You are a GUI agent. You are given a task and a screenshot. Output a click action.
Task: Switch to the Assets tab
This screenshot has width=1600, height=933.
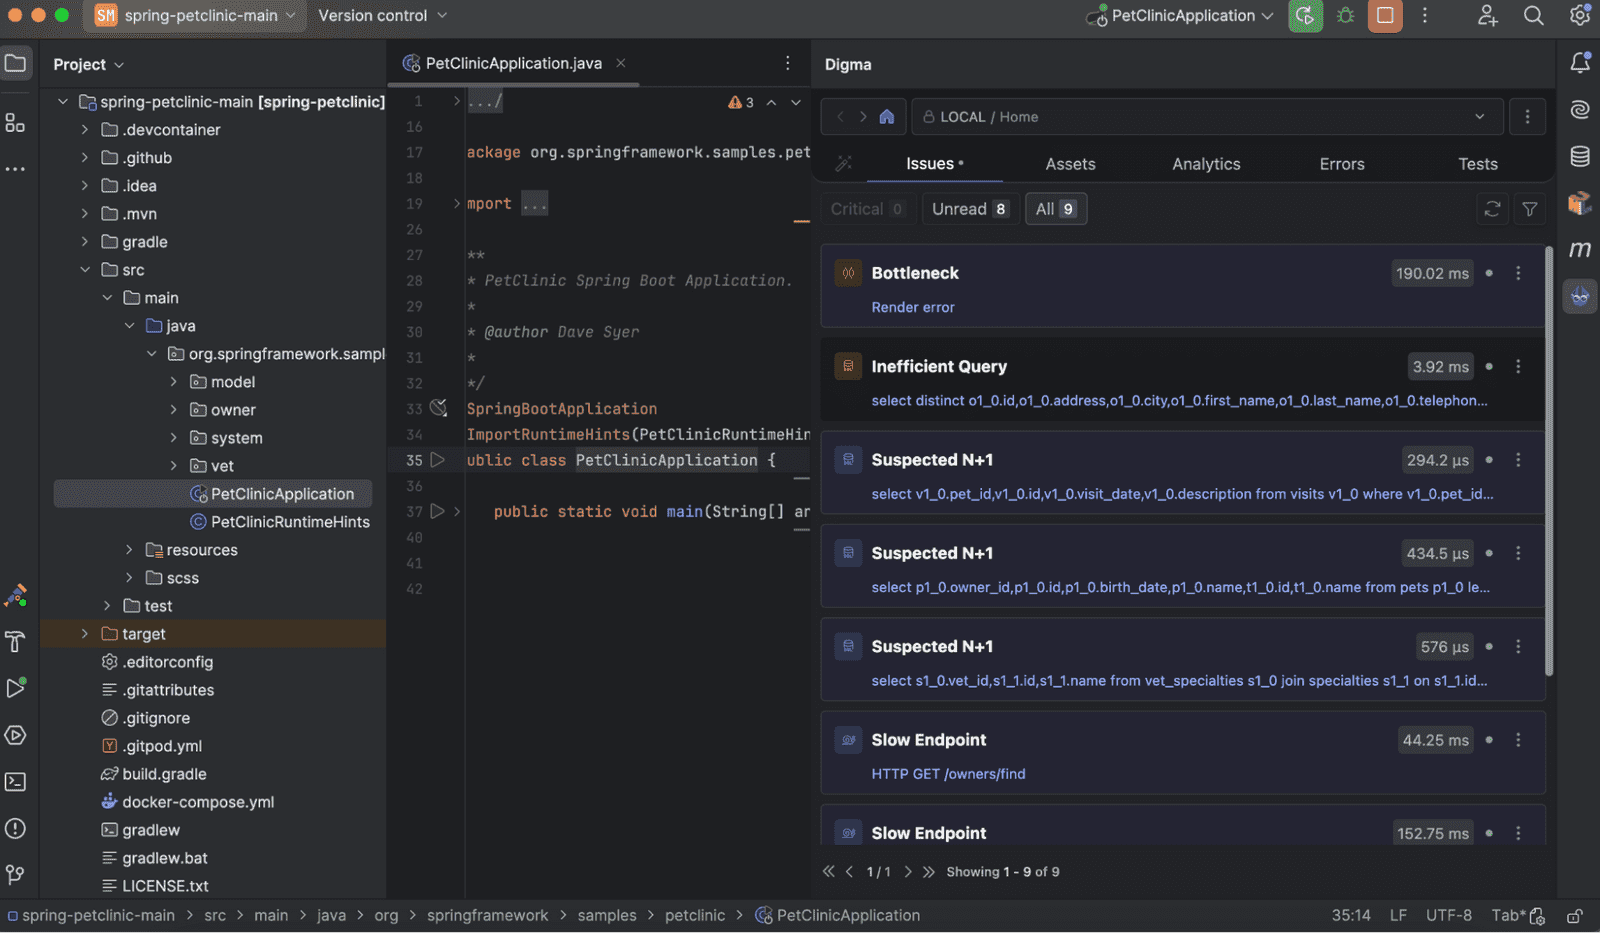point(1070,164)
